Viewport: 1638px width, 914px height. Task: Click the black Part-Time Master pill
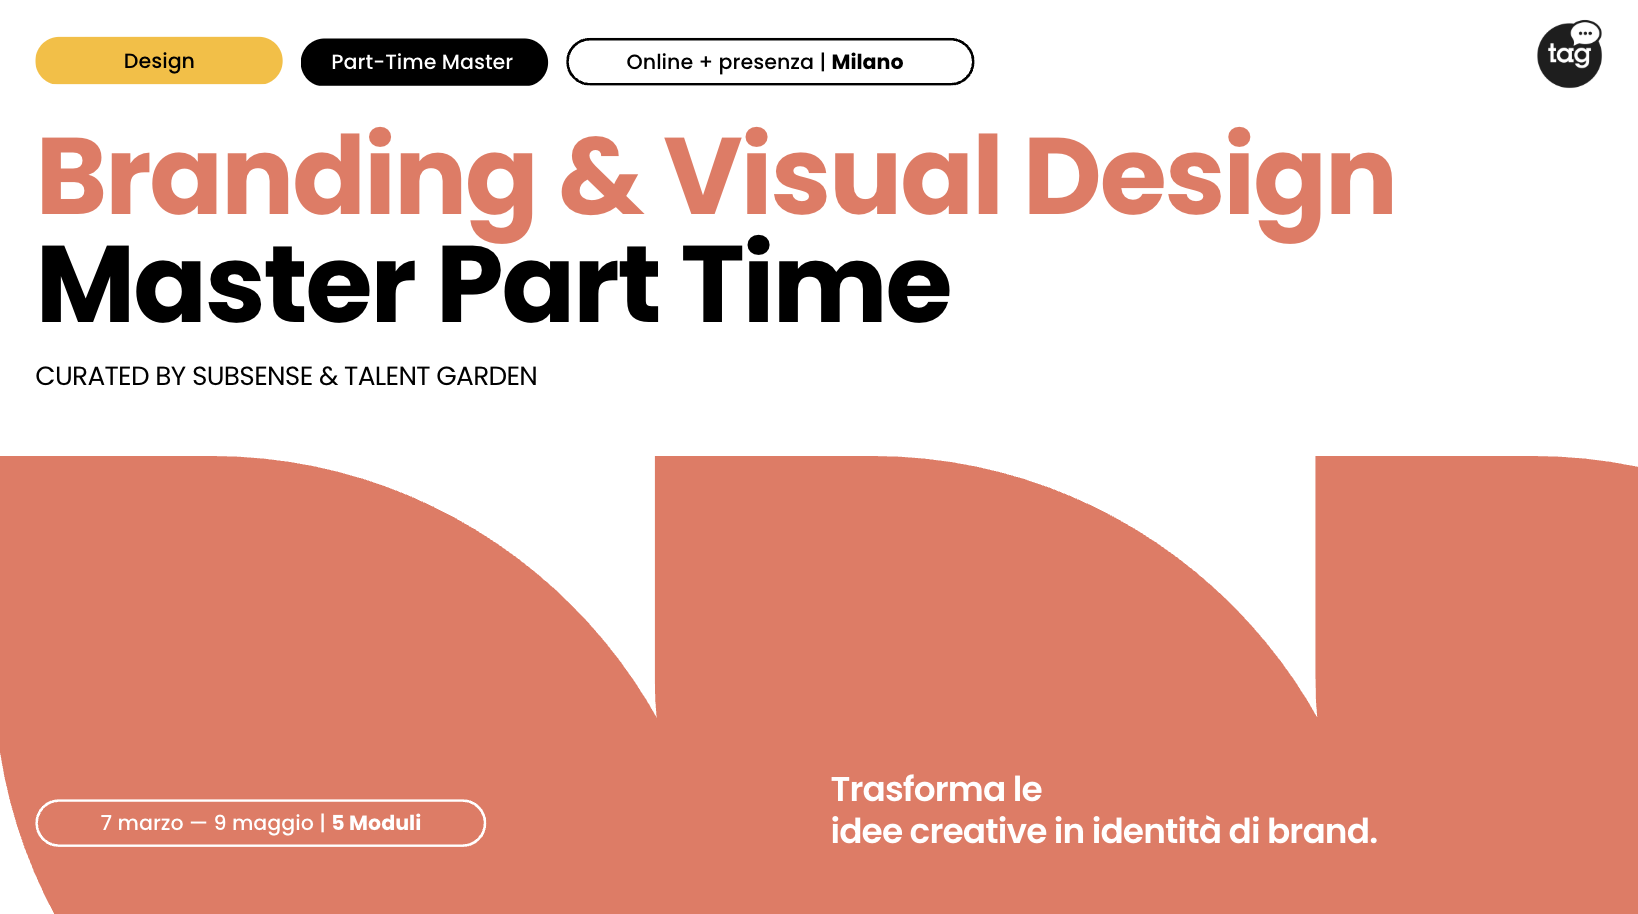(x=423, y=62)
